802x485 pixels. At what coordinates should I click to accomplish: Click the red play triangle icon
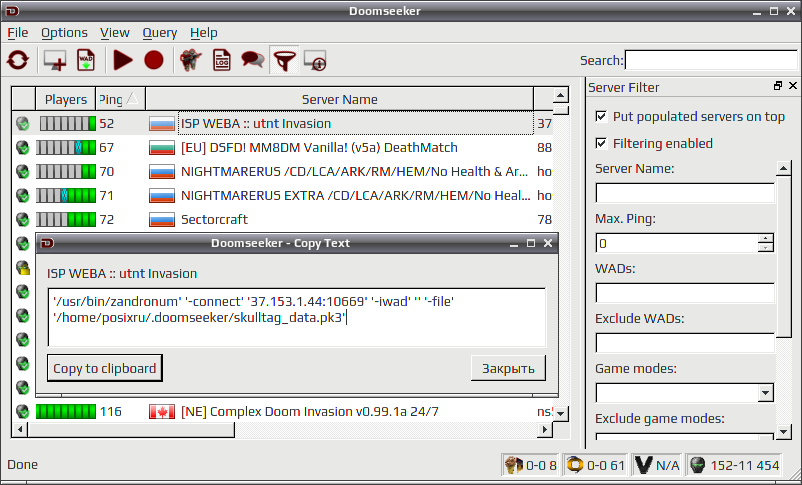(x=123, y=60)
